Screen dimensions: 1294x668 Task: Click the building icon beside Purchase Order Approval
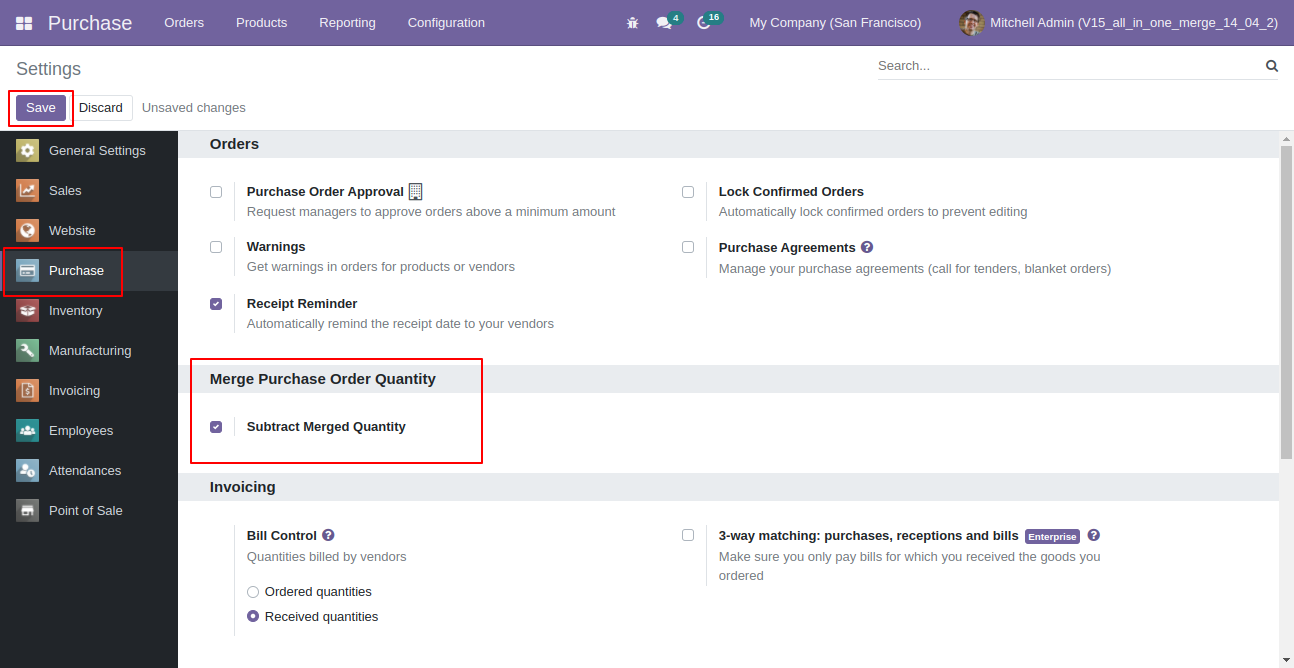click(x=416, y=192)
